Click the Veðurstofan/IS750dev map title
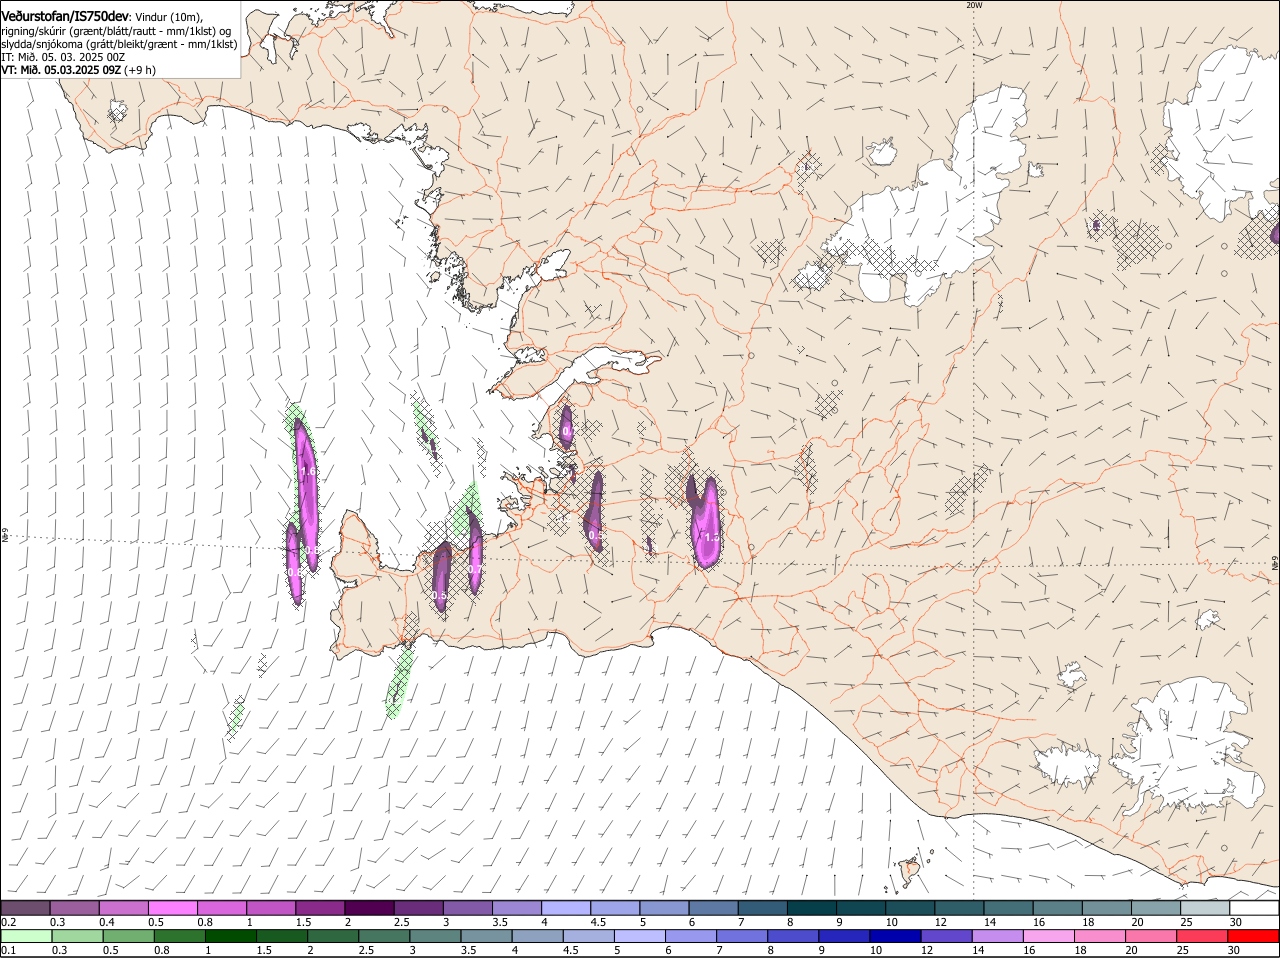 [x=65, y=15]
